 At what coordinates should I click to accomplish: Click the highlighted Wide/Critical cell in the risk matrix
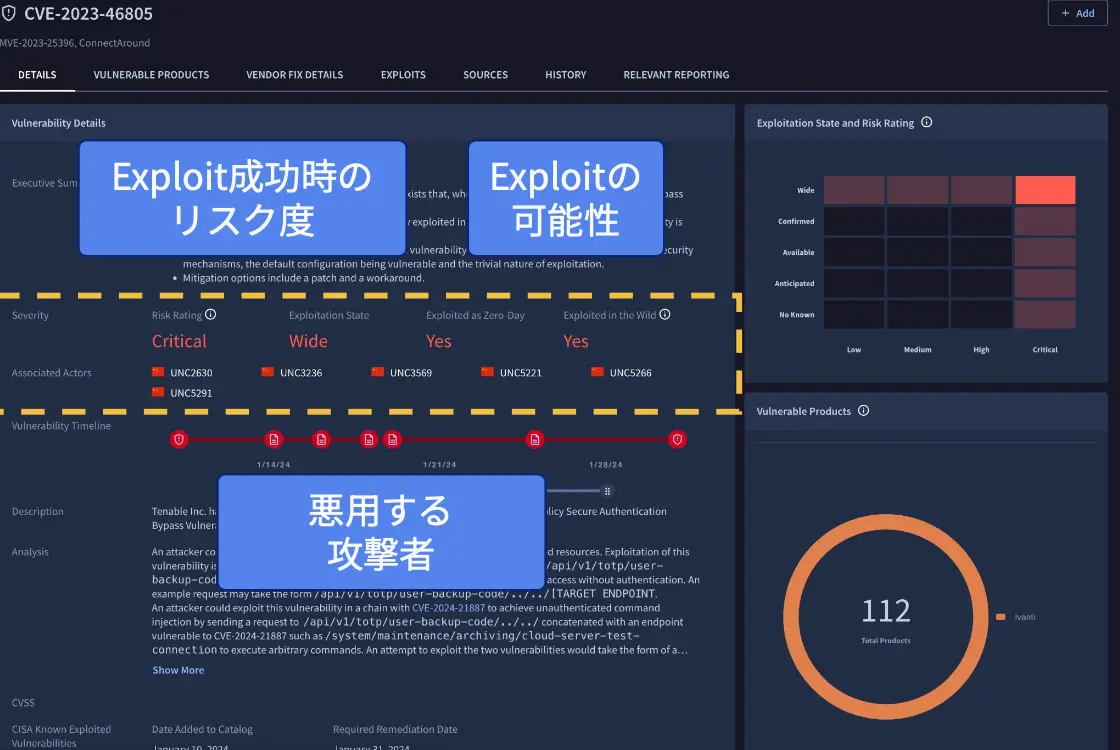(x=1045, y=190)
